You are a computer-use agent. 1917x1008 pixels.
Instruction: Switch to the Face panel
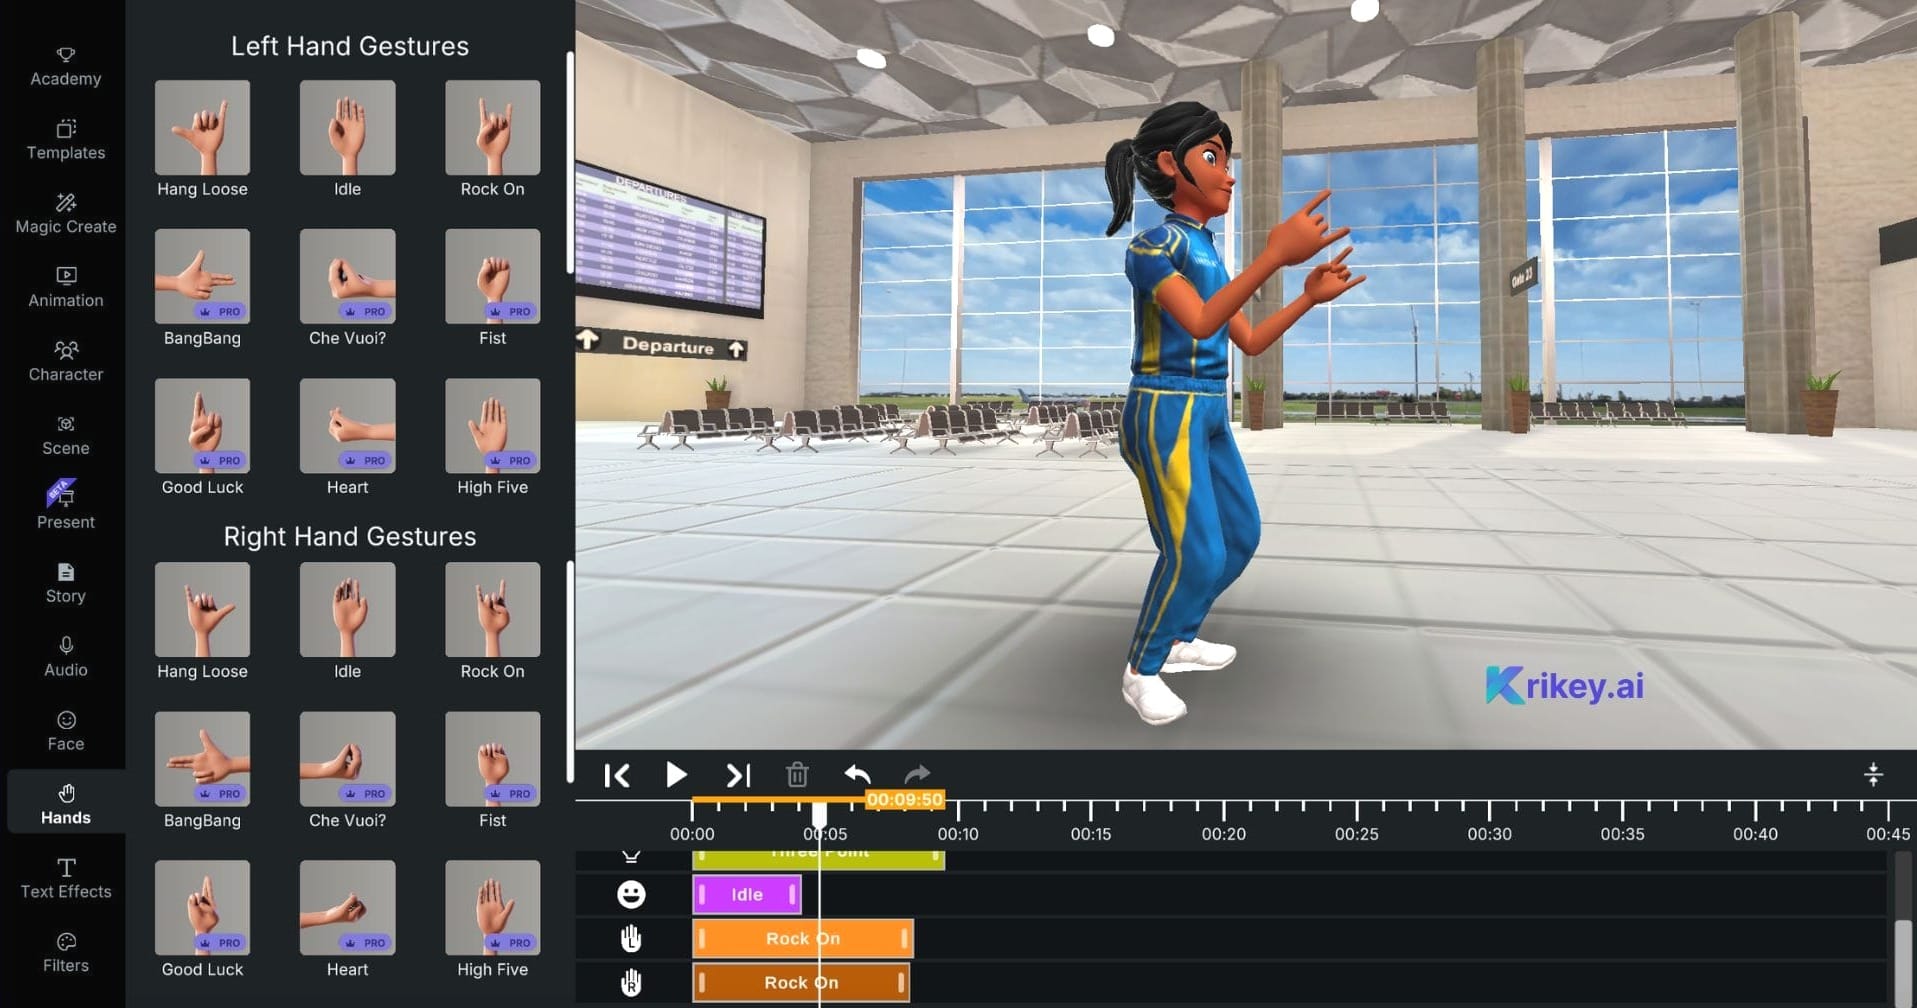tap(64, 730)
